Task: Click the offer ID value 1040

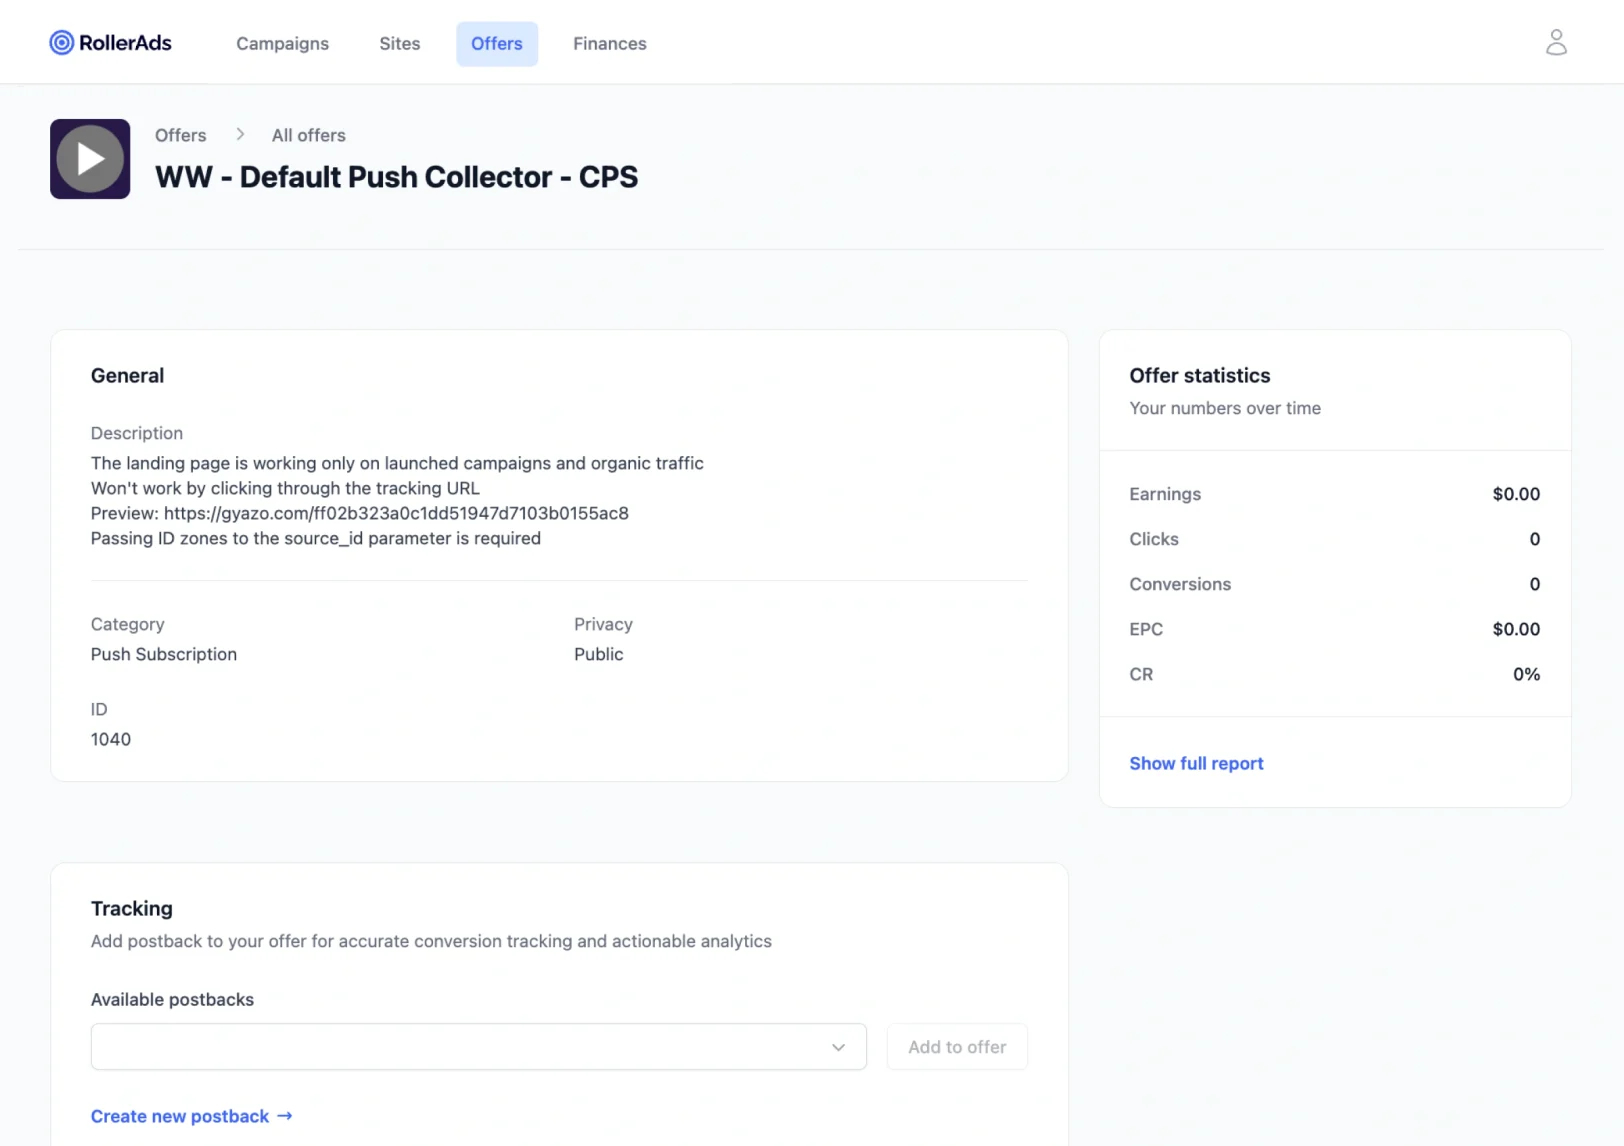Action: tap(111, 739)
